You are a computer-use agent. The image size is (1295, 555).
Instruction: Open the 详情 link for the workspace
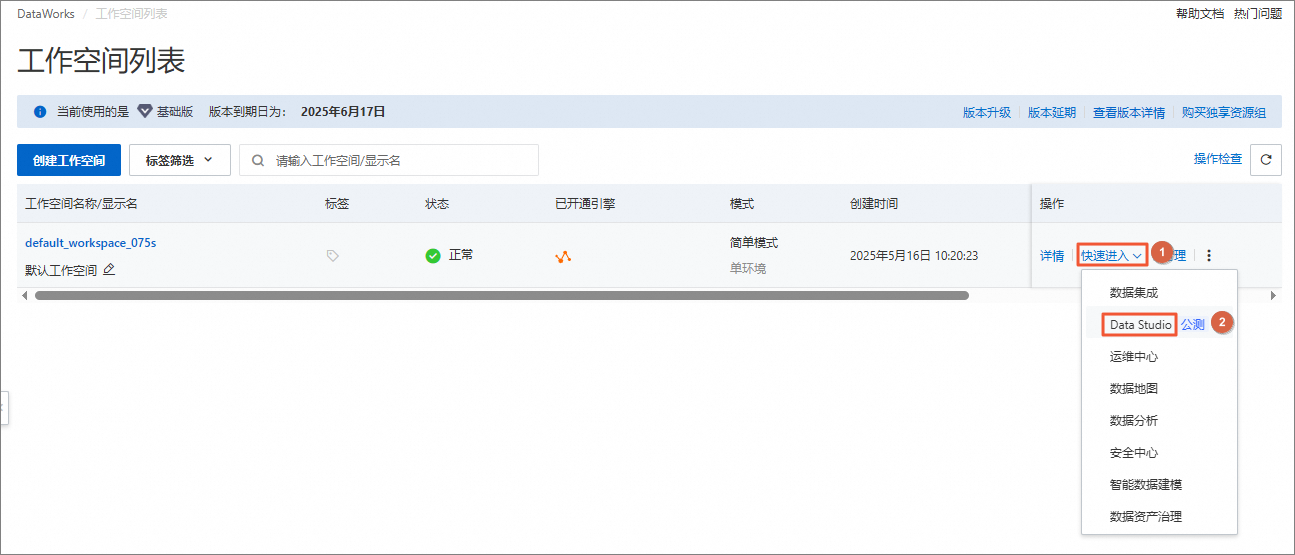point(1052,256)
